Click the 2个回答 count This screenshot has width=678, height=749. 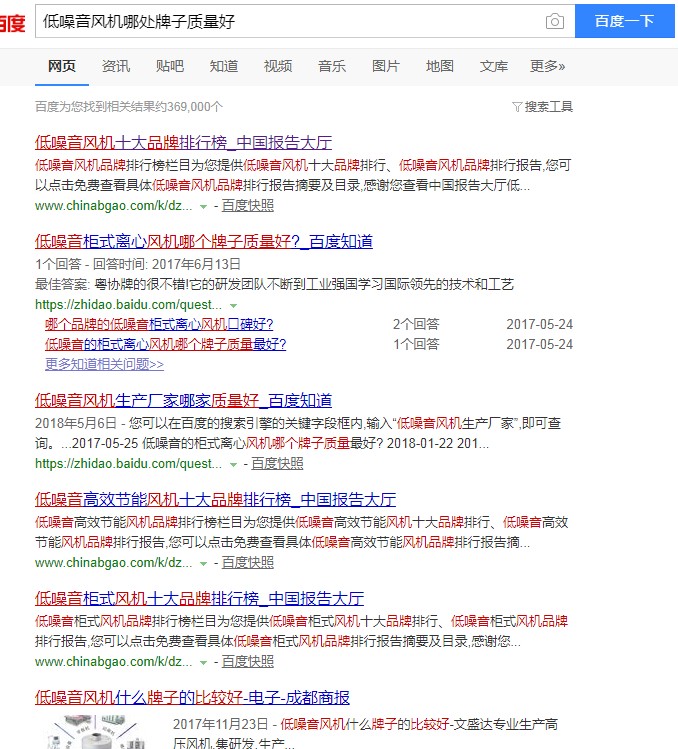pos(416,324)
